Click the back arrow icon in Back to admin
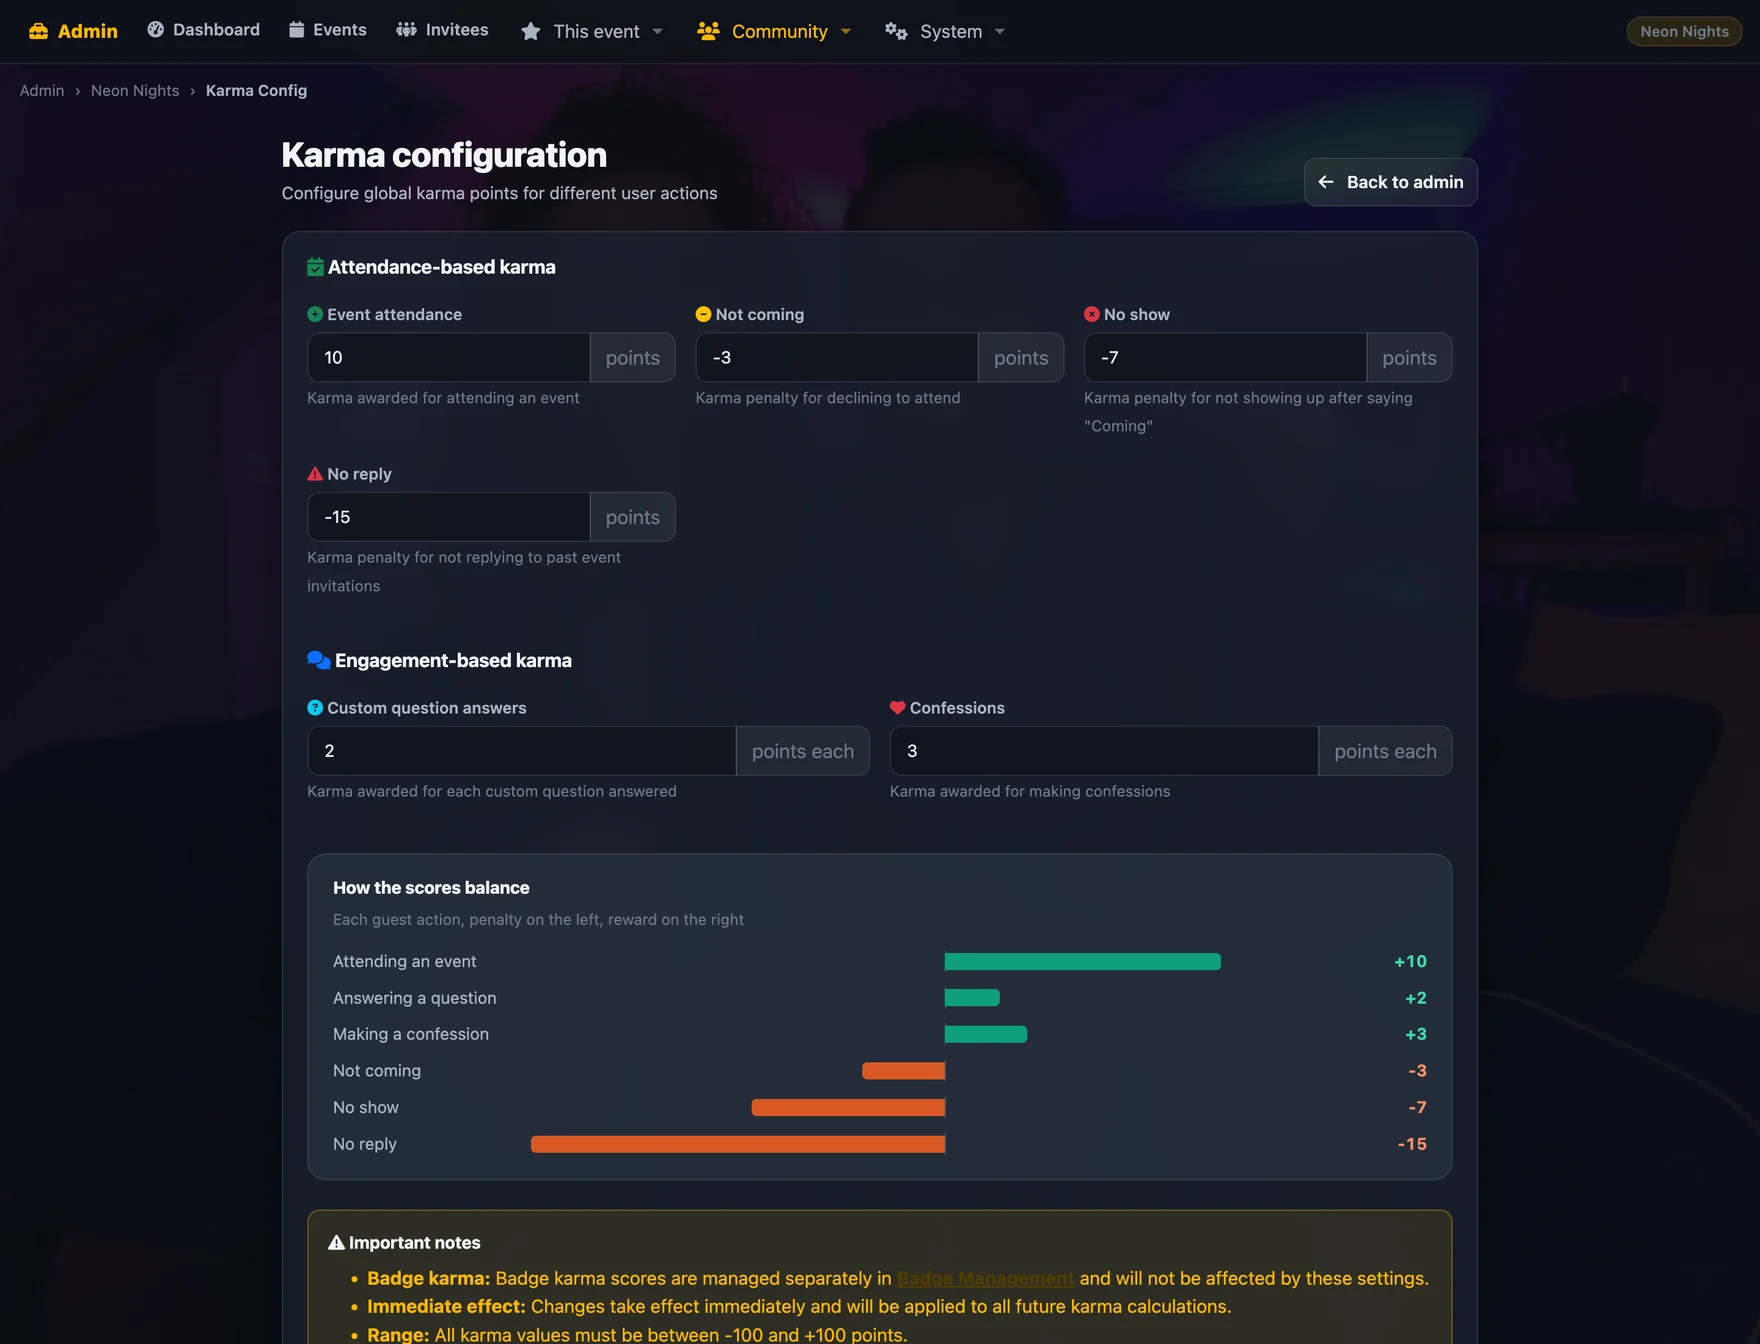Image resolution: width=1760 pixels, height=1344 pixels. [x=1326, y=182]
